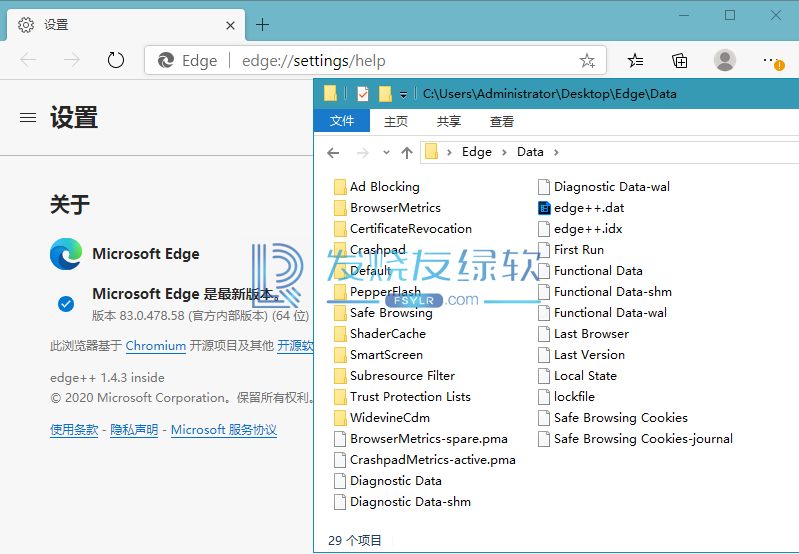Go up one folder level in Explorer
799x554 pixels.
pyautogui.click(x=407, y=152)
